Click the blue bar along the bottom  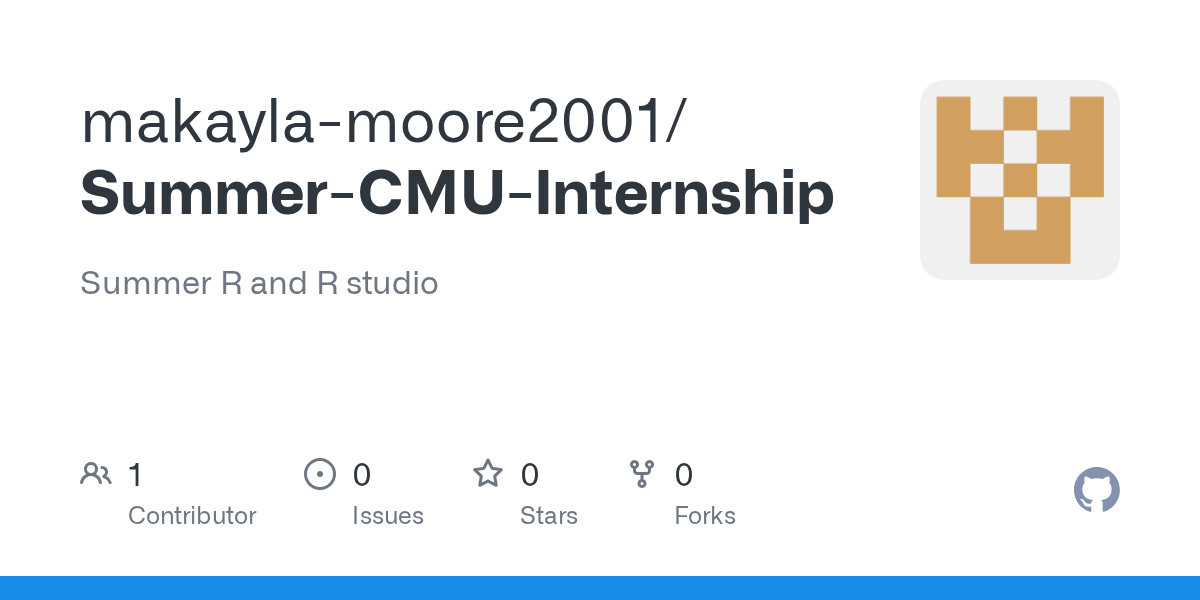[600, 588]
